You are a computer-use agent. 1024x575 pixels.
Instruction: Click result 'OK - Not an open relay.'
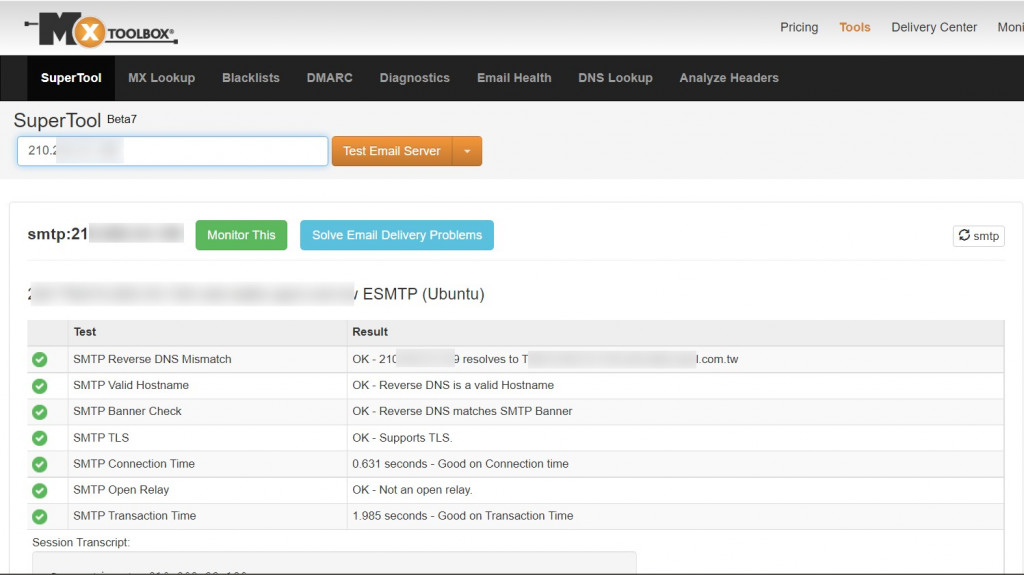pos(412,490)
